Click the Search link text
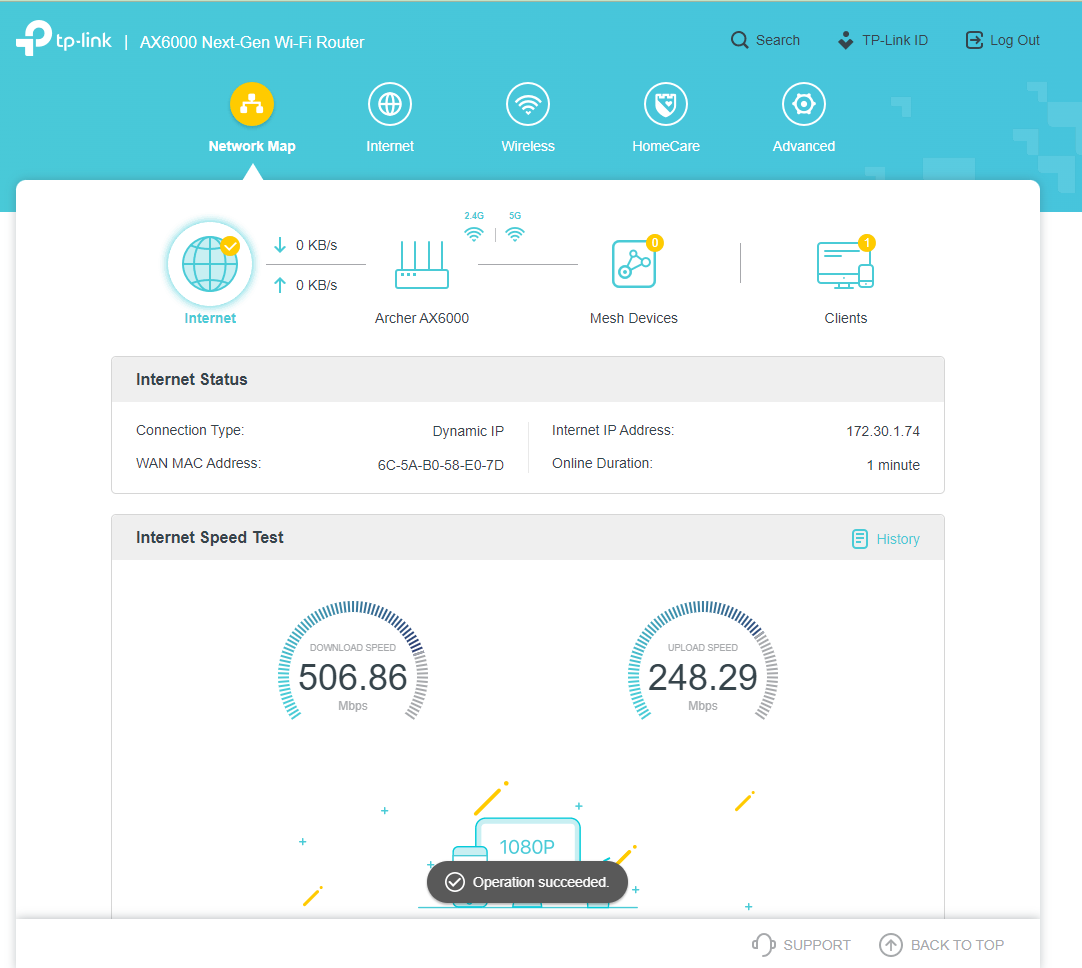 [x=778, y=40]
